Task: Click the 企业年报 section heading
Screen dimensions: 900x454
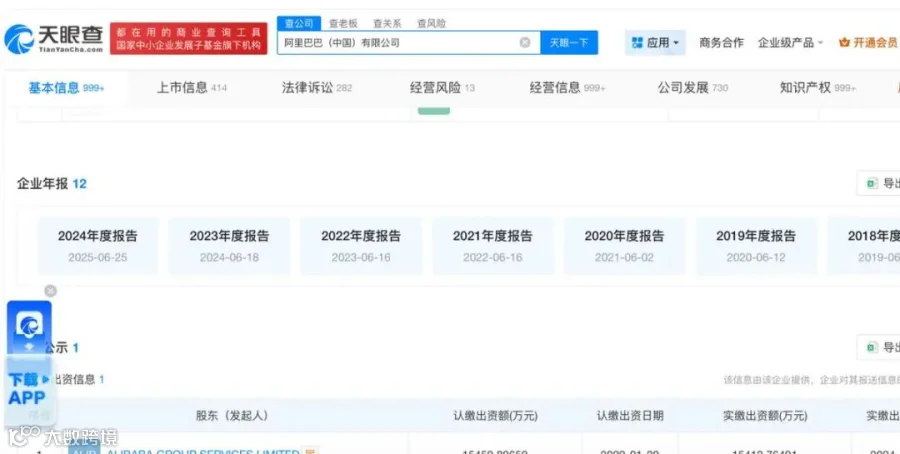Action: coord(52,184)
